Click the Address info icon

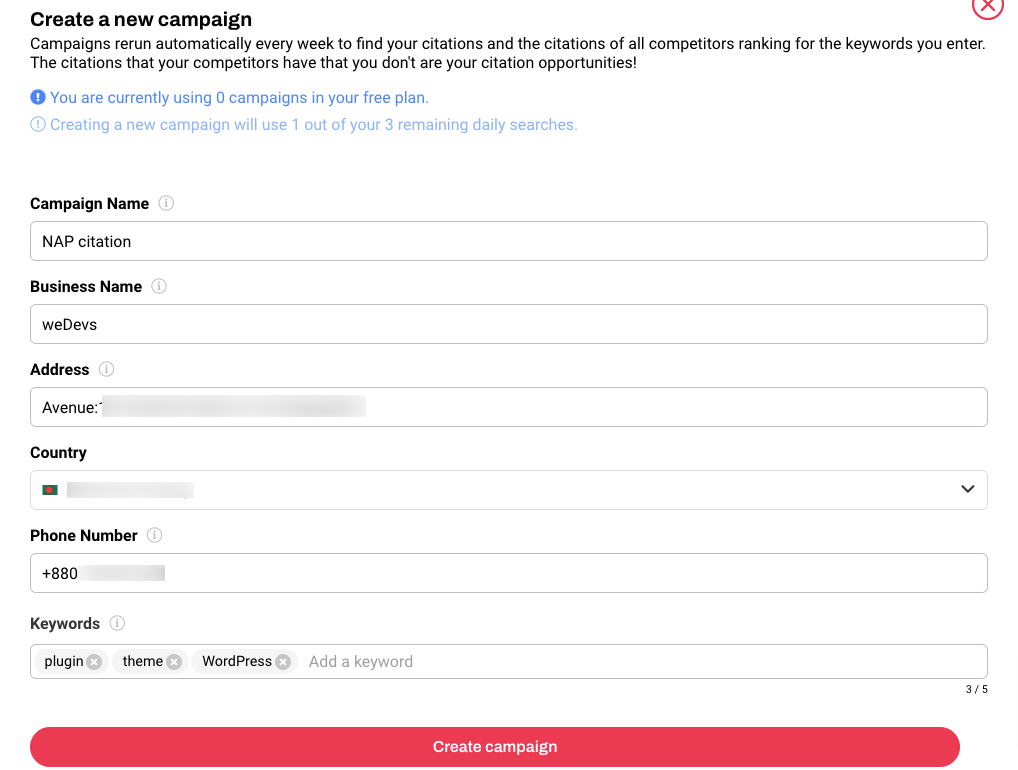click(106, 369)
